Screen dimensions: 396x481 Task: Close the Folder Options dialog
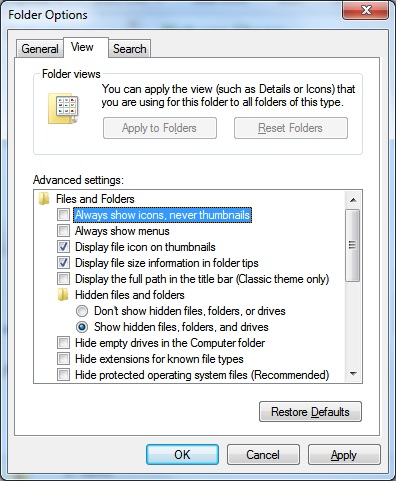click(x=366, y=10)
